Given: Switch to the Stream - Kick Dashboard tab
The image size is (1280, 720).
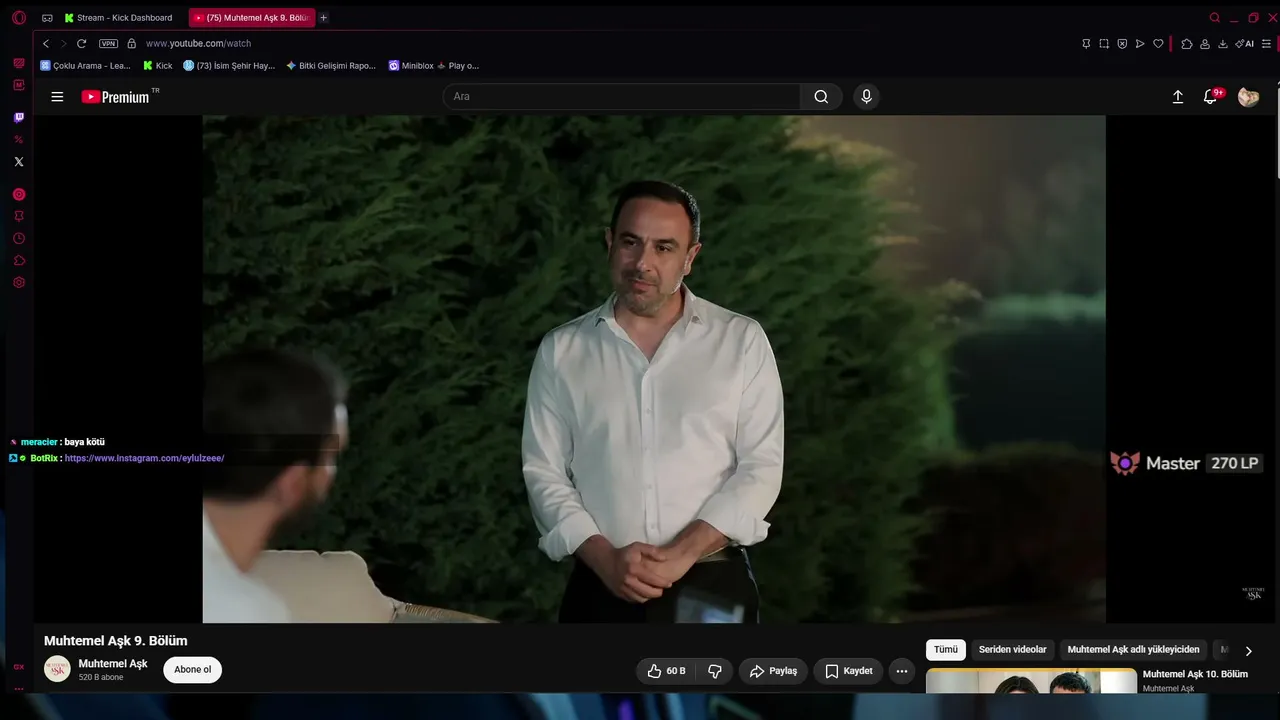Looking at the screenshot, I should tap(118, 18).
